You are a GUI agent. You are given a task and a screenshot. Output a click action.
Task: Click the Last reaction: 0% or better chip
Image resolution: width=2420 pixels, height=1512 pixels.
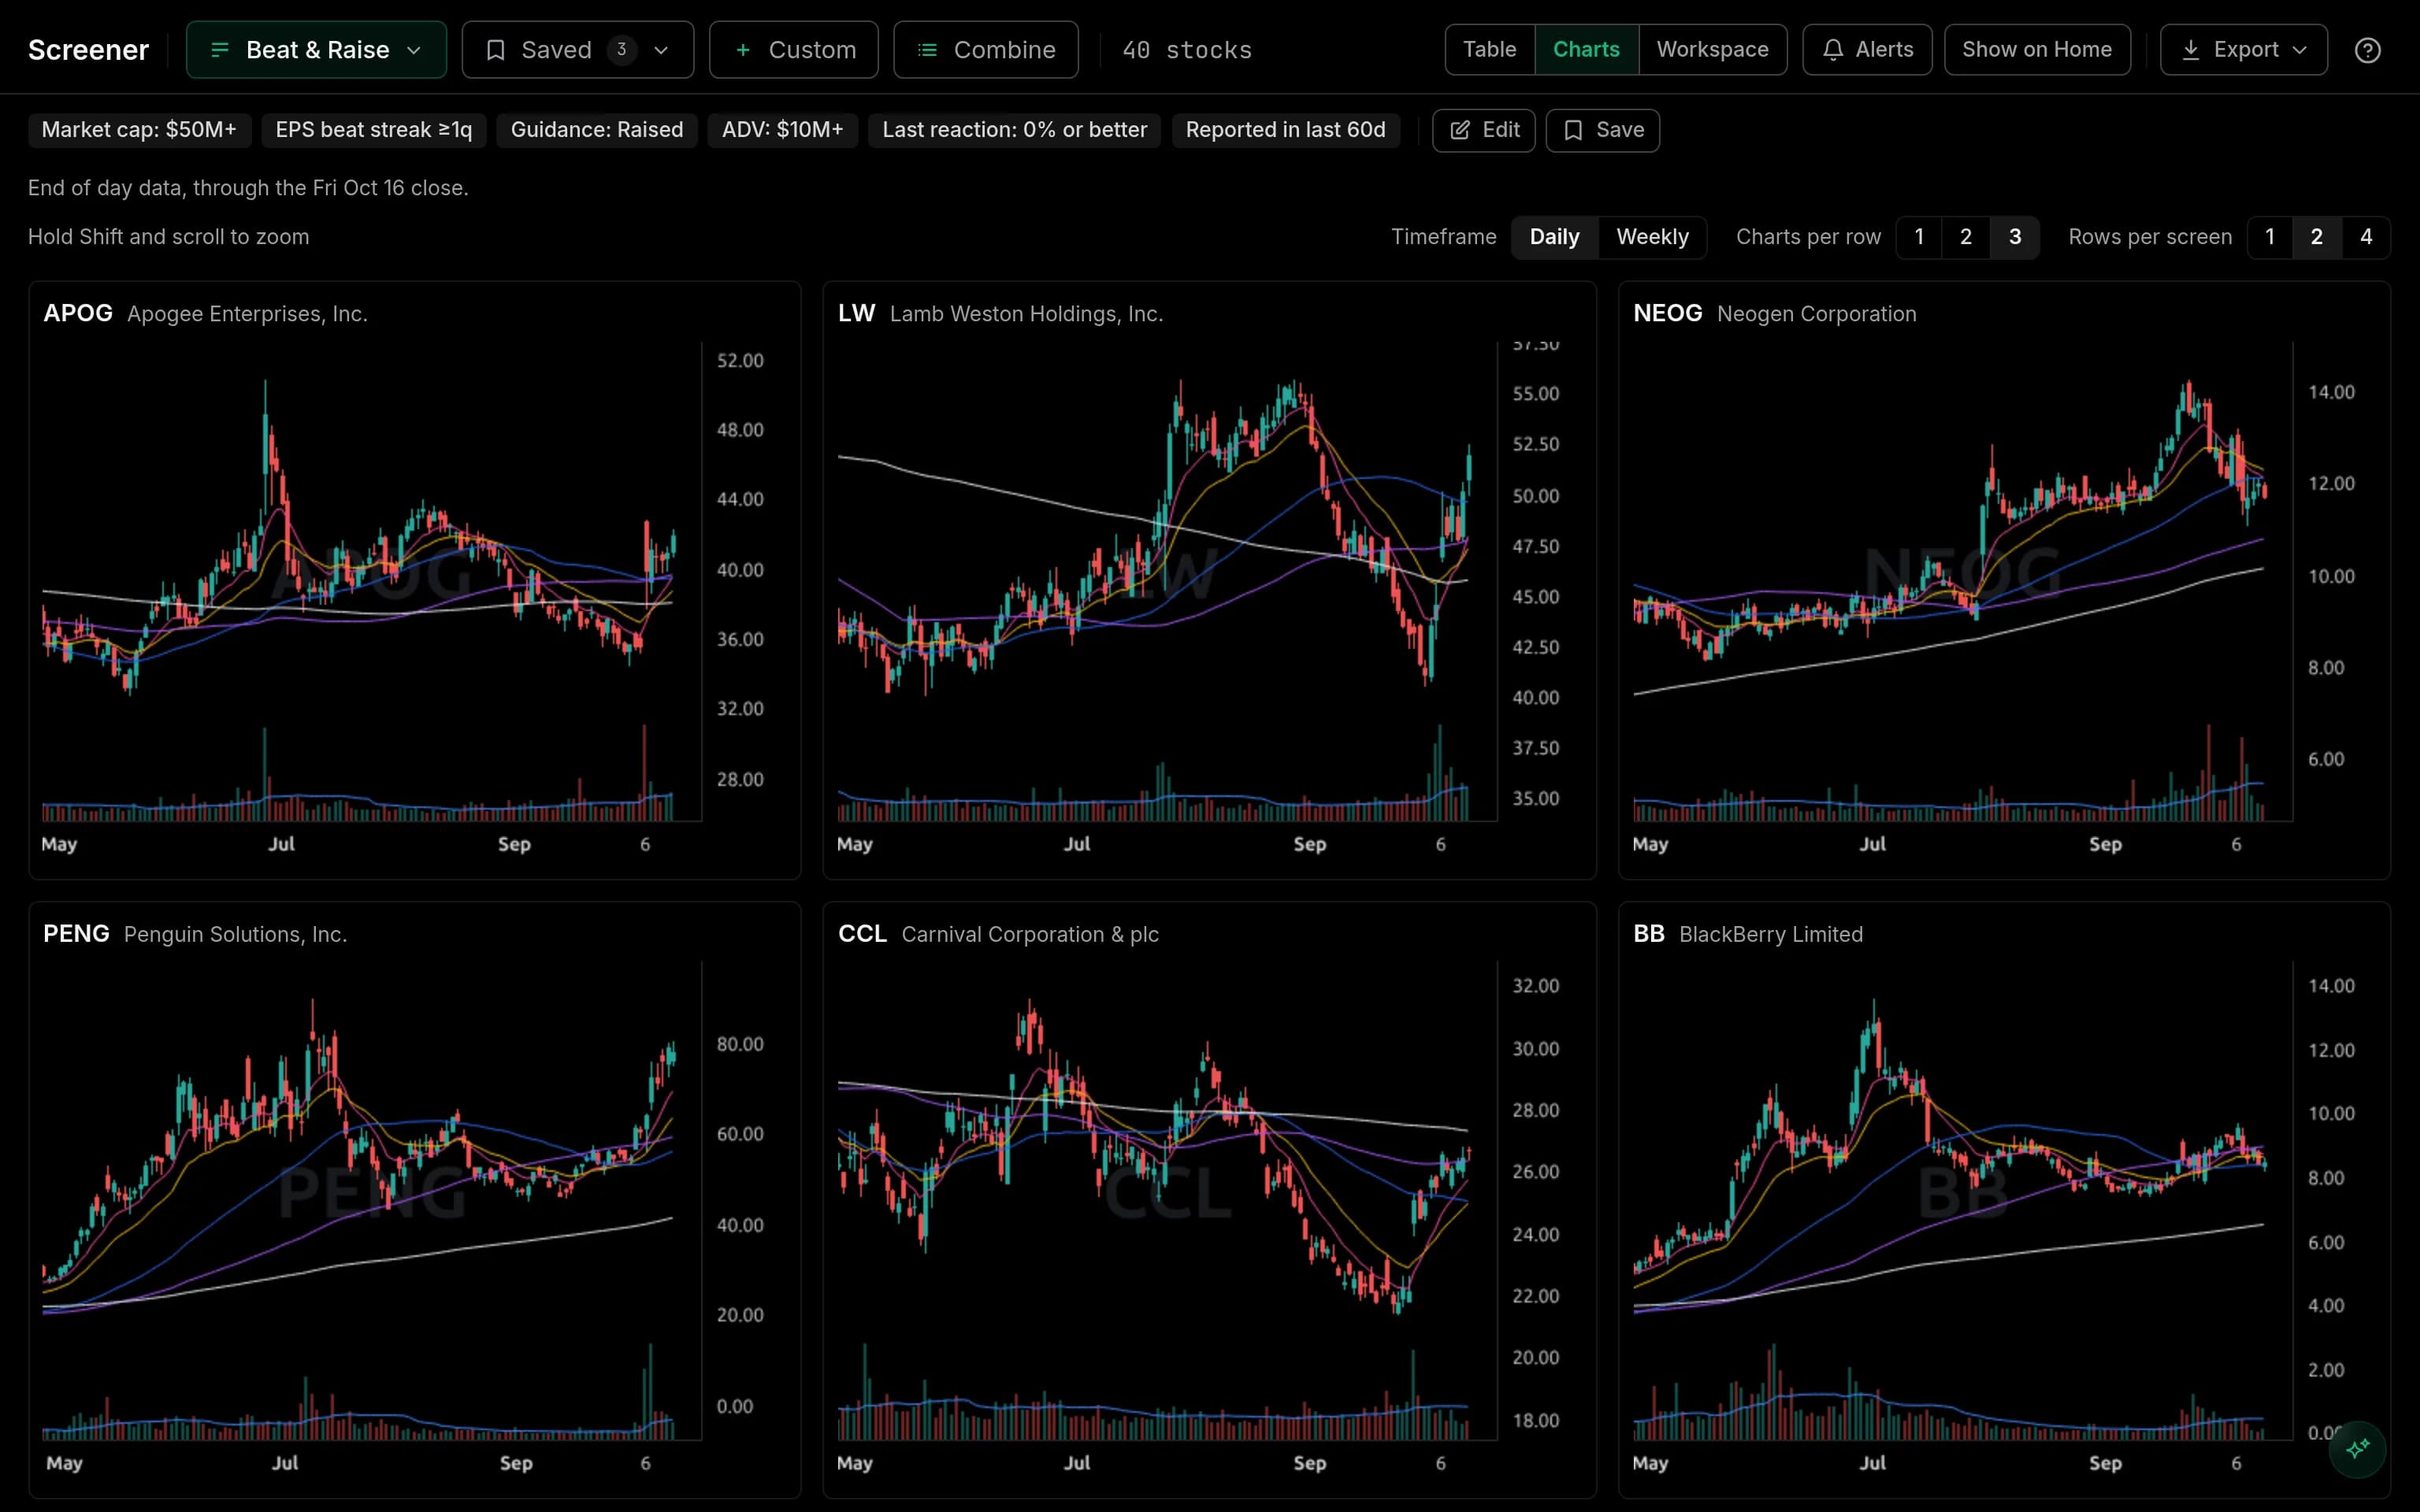(x=1015, y=130)
